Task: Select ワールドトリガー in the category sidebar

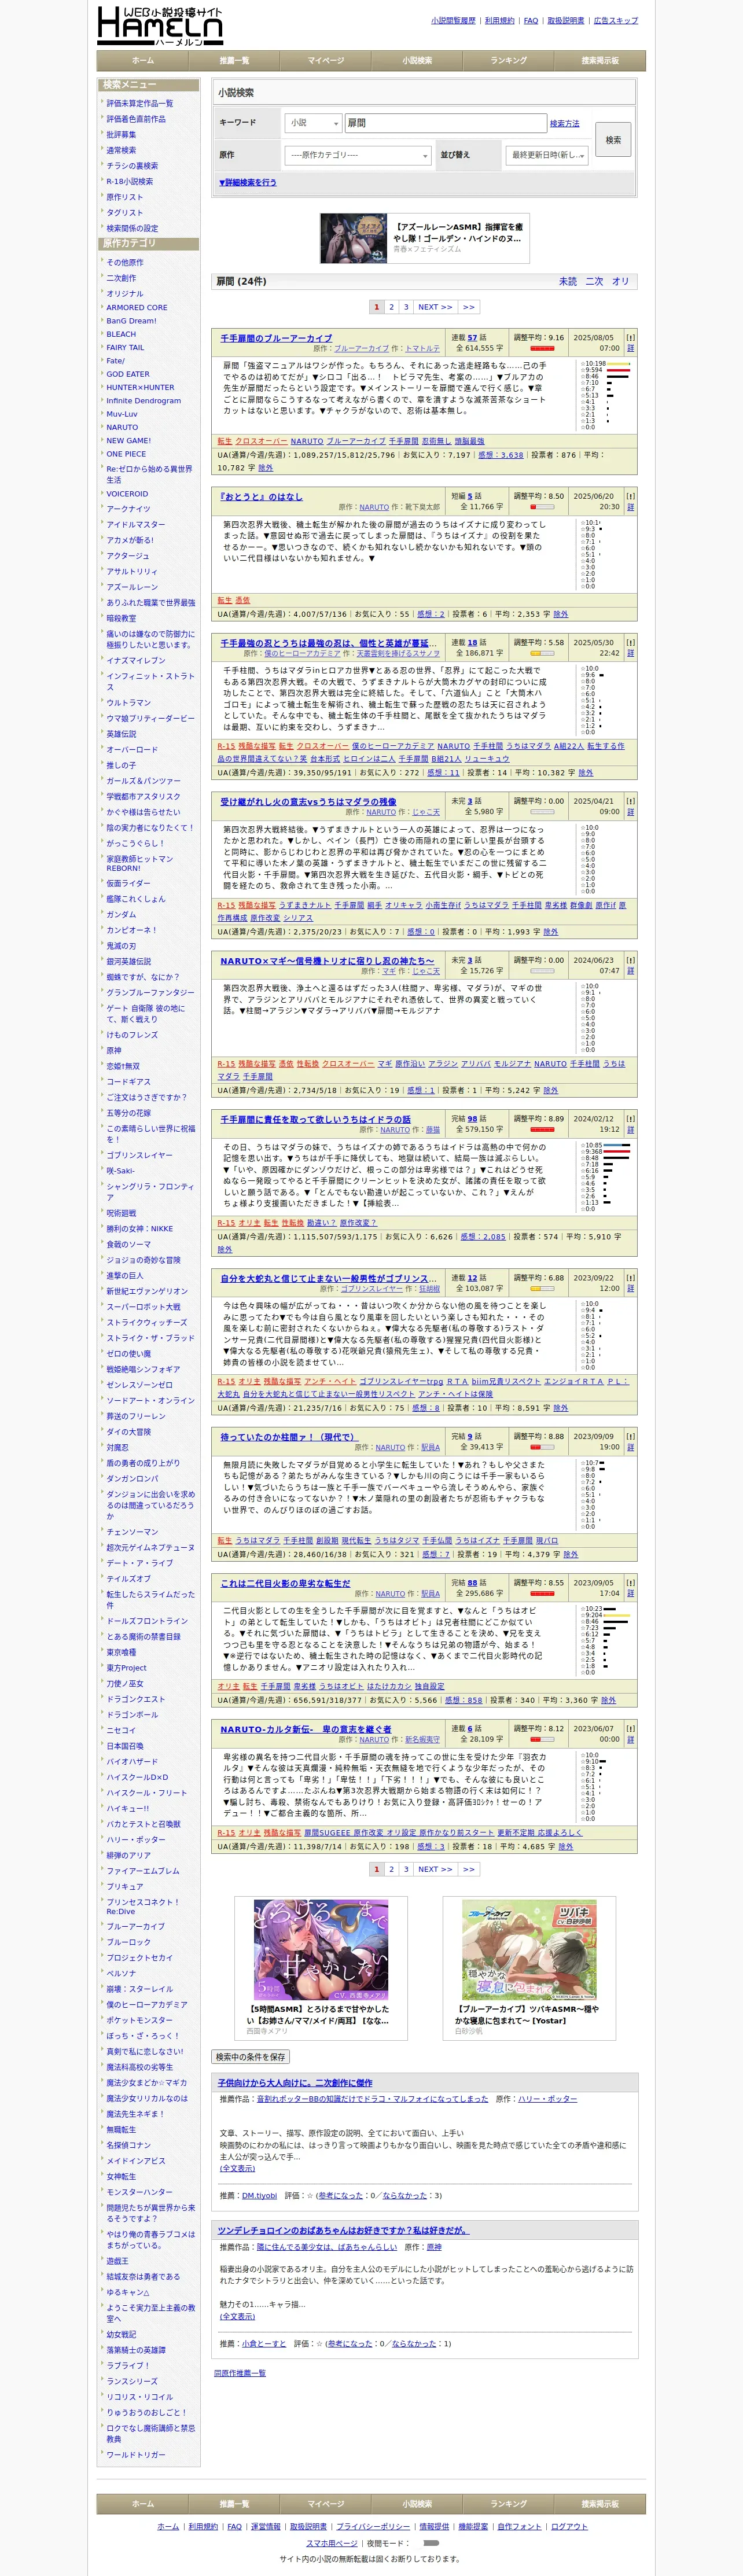Action: tap(136, 2454)
